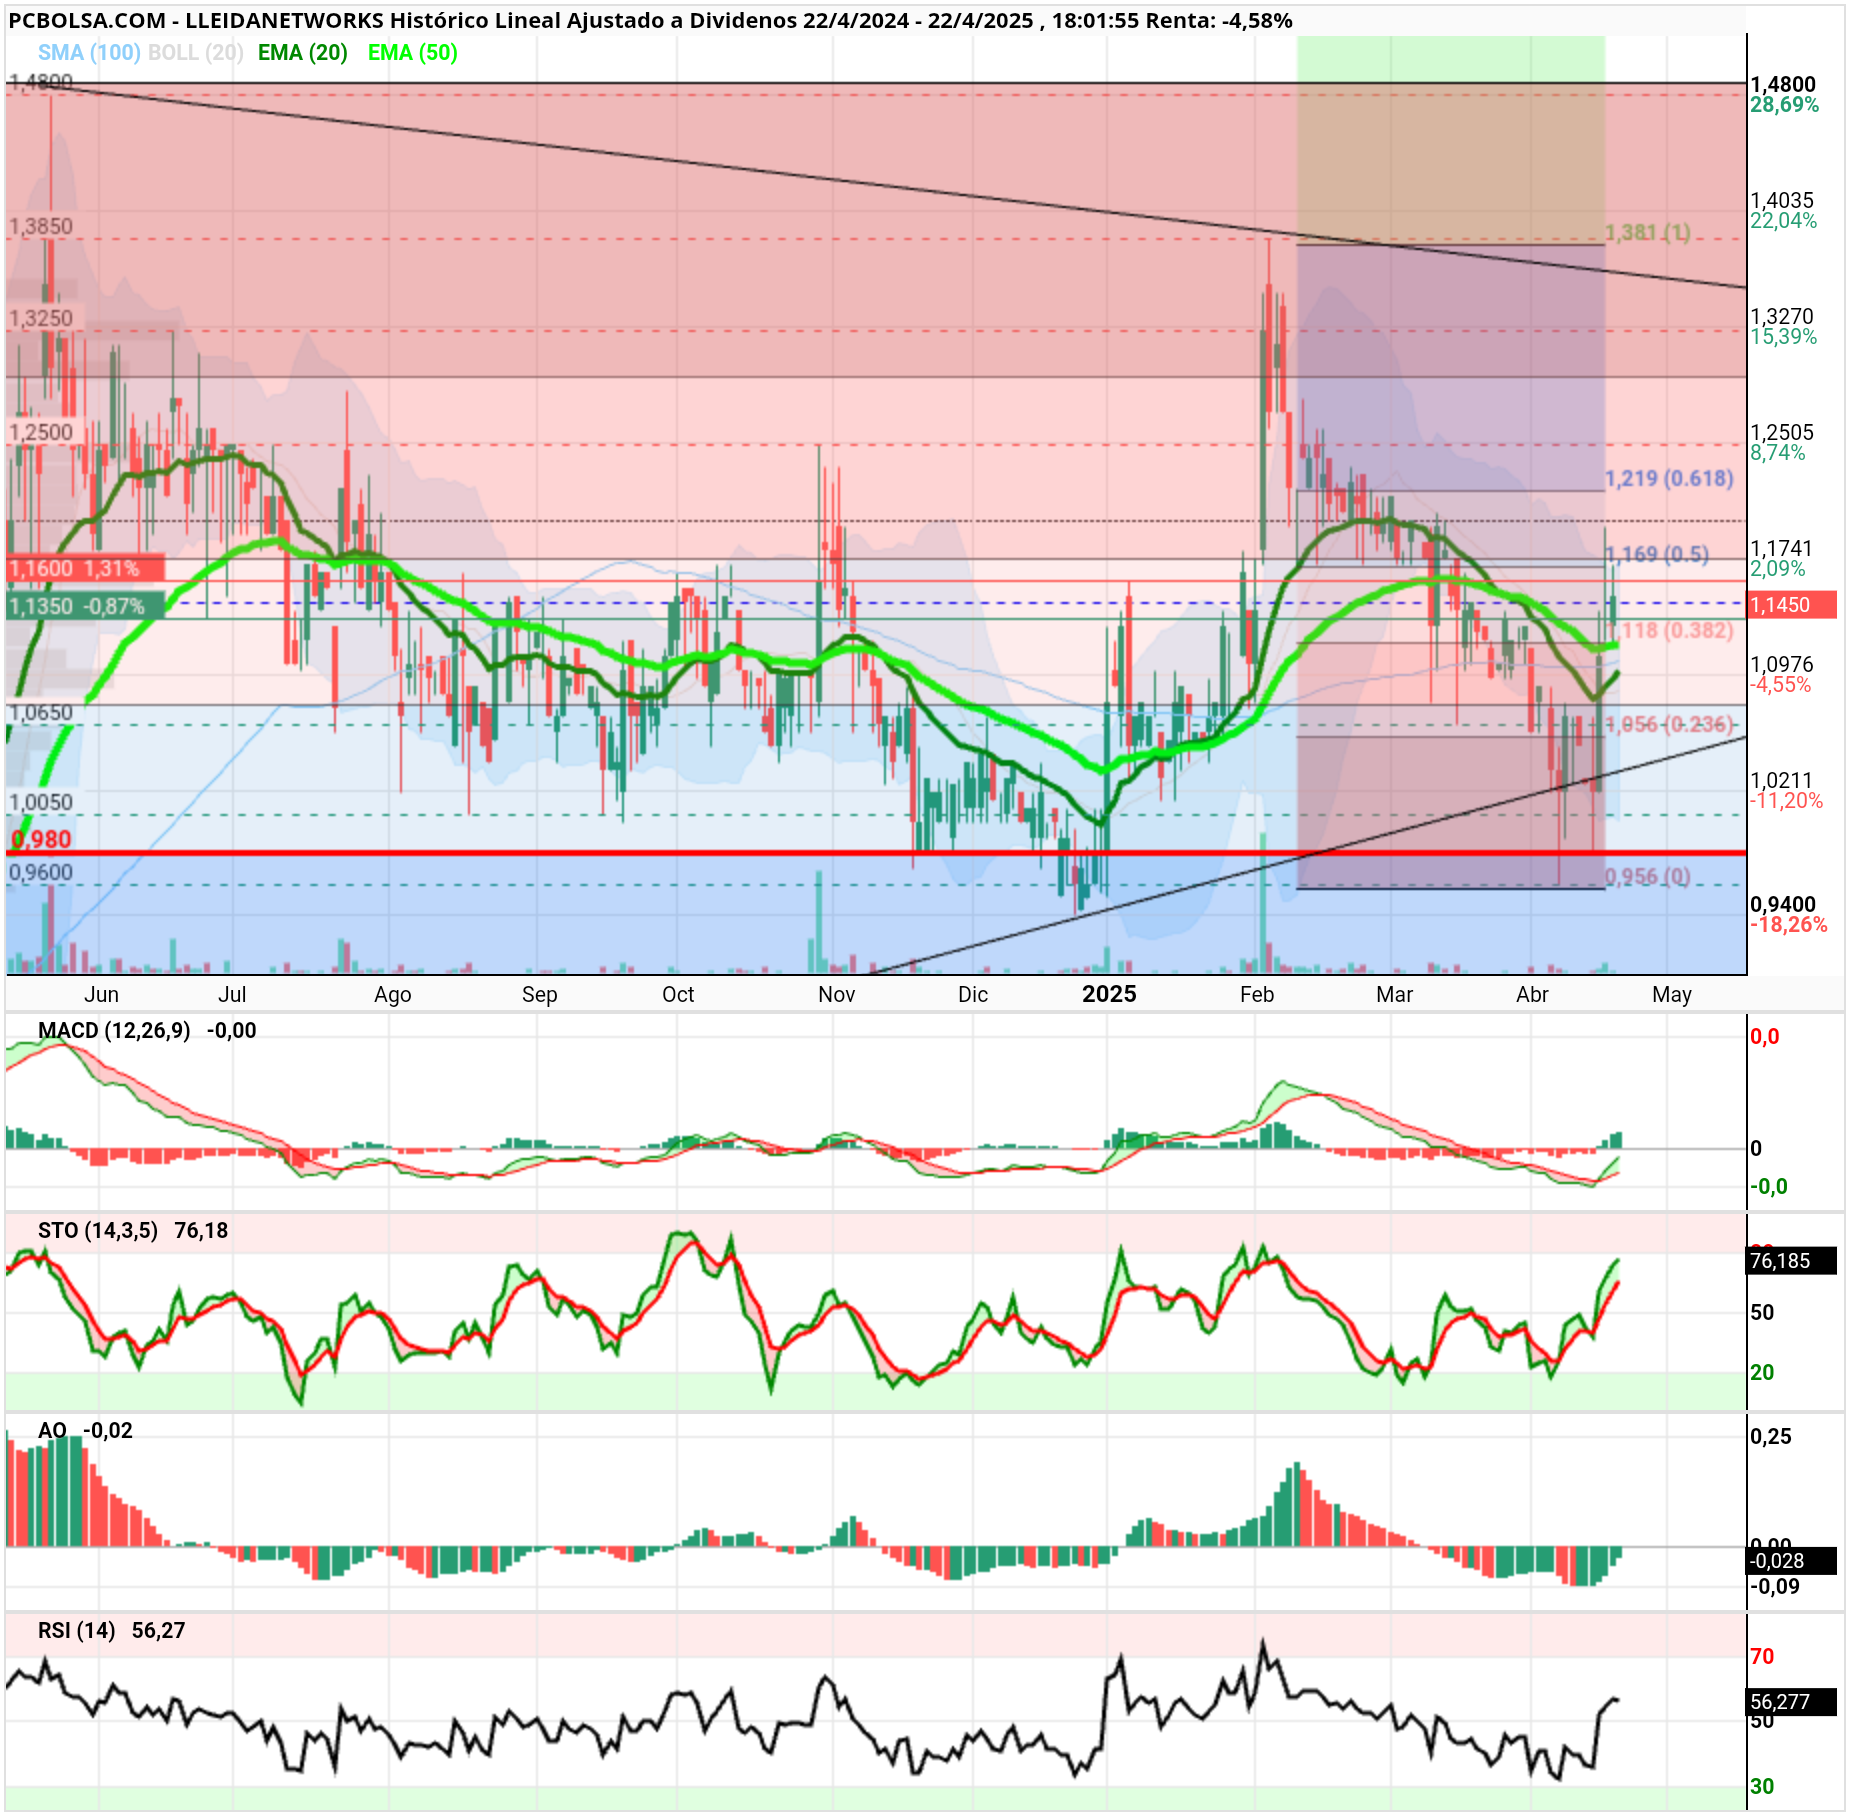The width and height of the screenshot is (1850, 1816).
Task: Toggle the EMA (20) legend label
Action: pos(303,53)
